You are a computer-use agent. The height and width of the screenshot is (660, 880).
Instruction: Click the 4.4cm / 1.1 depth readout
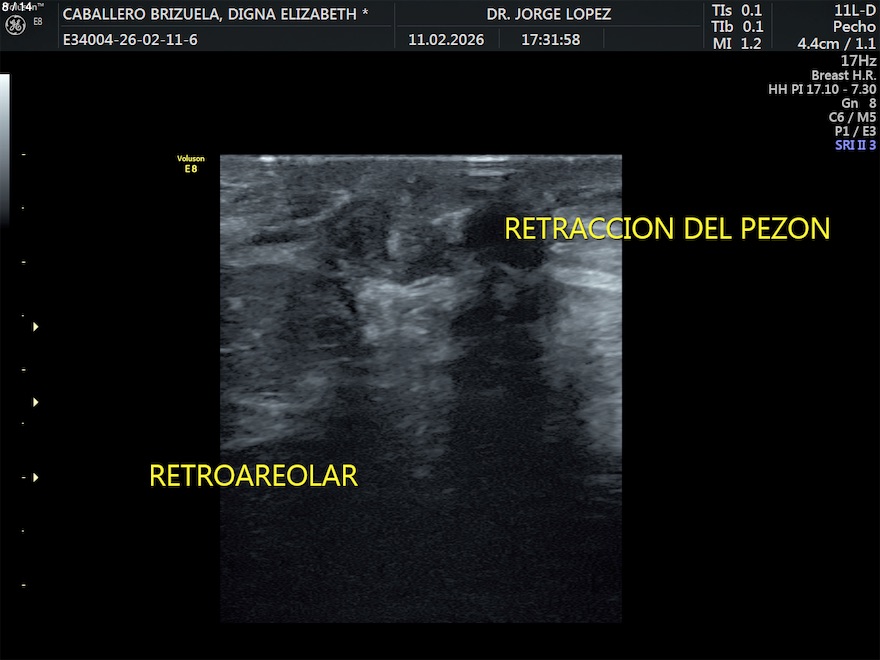(x=836, y=44)
